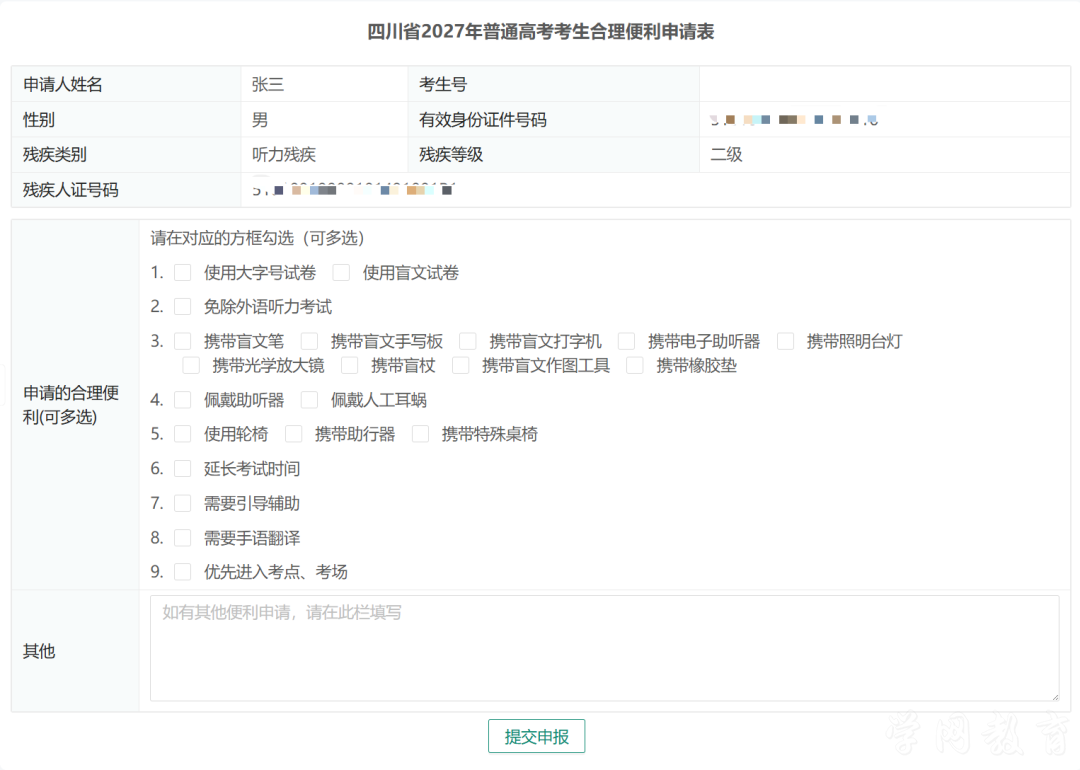Click the 残疾类别 label
The height and width of the screenshot is (770, 1080).
point(54,154)
